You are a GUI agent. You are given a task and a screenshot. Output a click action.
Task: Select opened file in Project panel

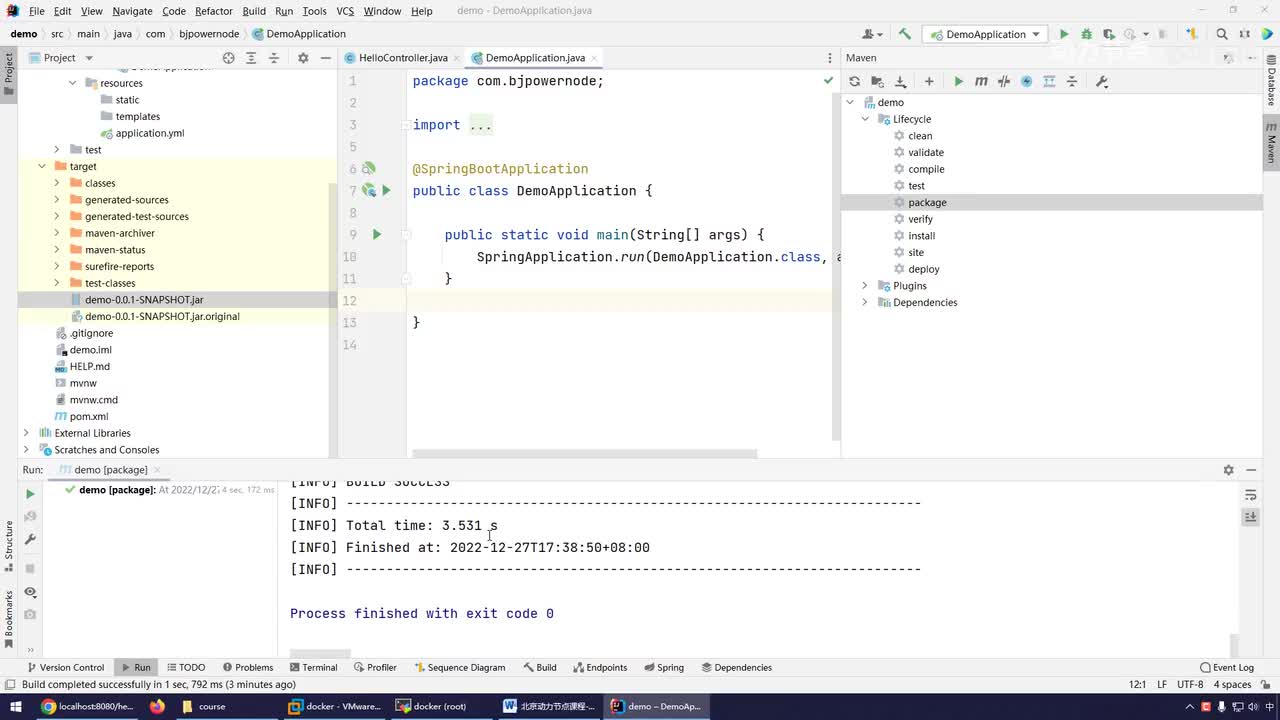pos(228,58)
